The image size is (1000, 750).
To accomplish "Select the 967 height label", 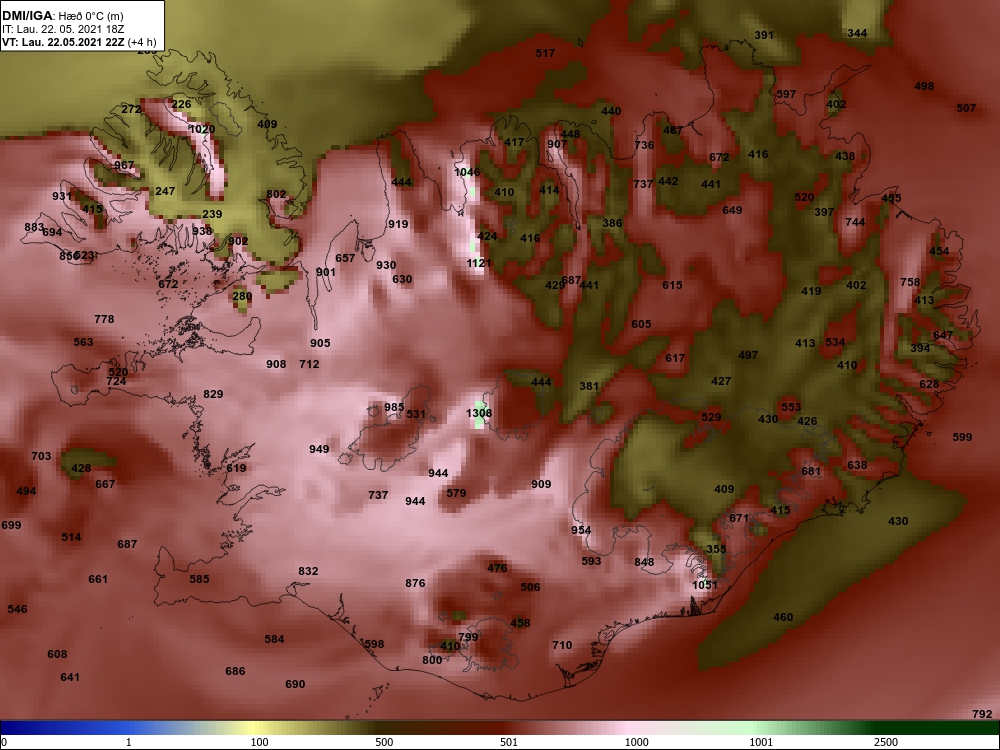I will pyautogui.click(x=124, y=165).
